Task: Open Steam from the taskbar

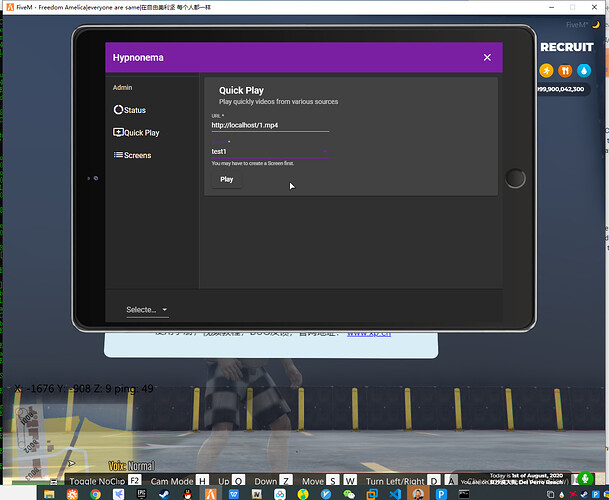Action: click(164, 494)
